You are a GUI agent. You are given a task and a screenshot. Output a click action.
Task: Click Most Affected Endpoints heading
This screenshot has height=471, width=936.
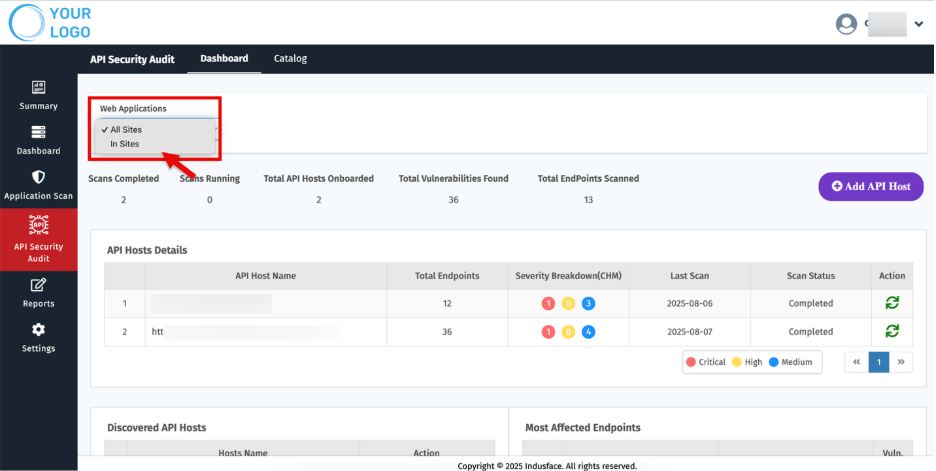tap(583, 427)
